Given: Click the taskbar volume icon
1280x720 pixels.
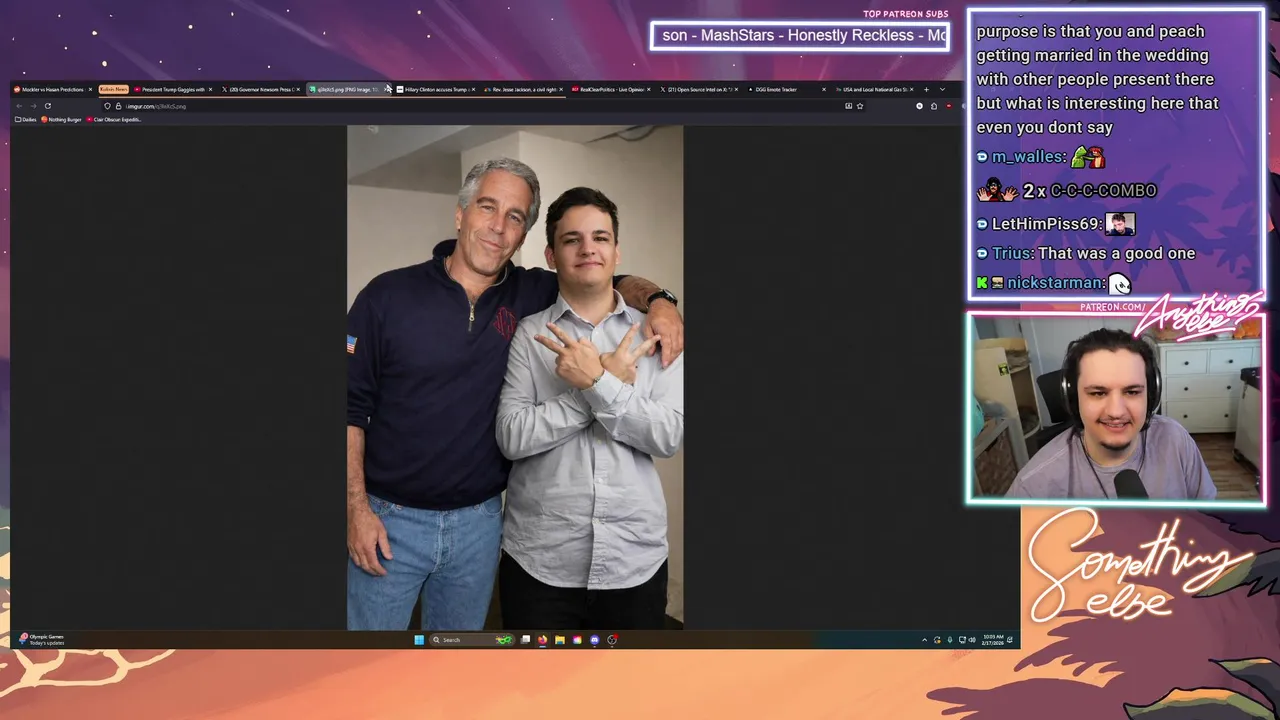Looking at the screenshot, I should (972, 640).
